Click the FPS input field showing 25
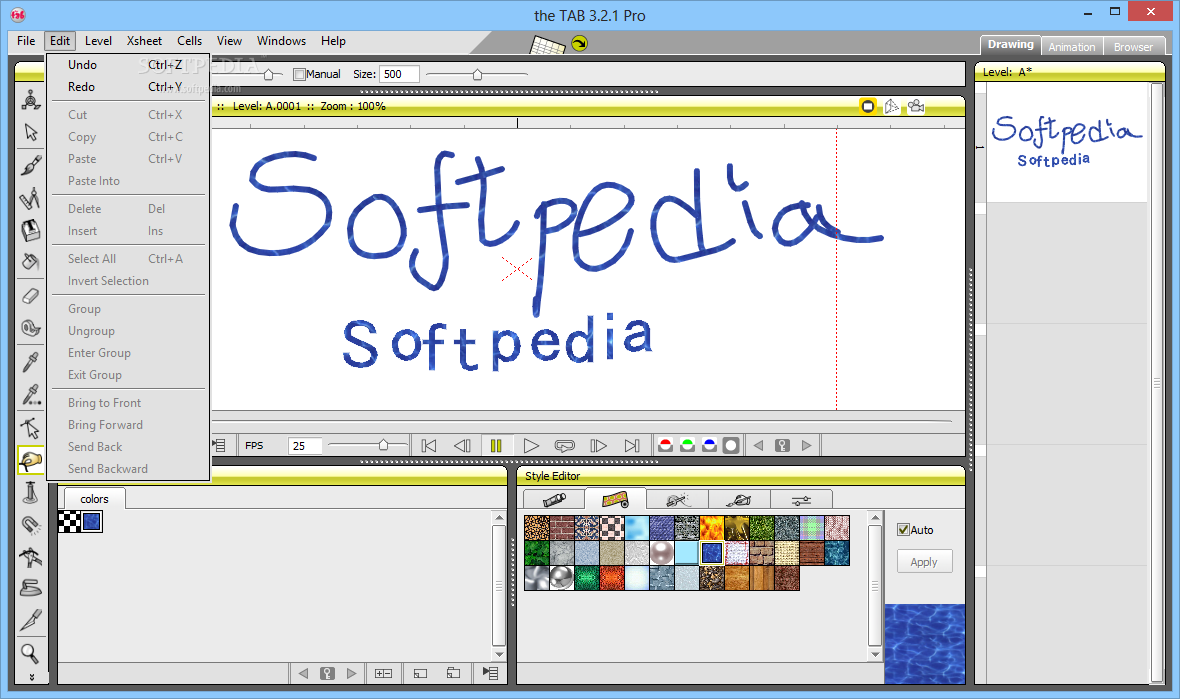Image resolution: width=1180 pixels, height=699 pixels. 305,445
